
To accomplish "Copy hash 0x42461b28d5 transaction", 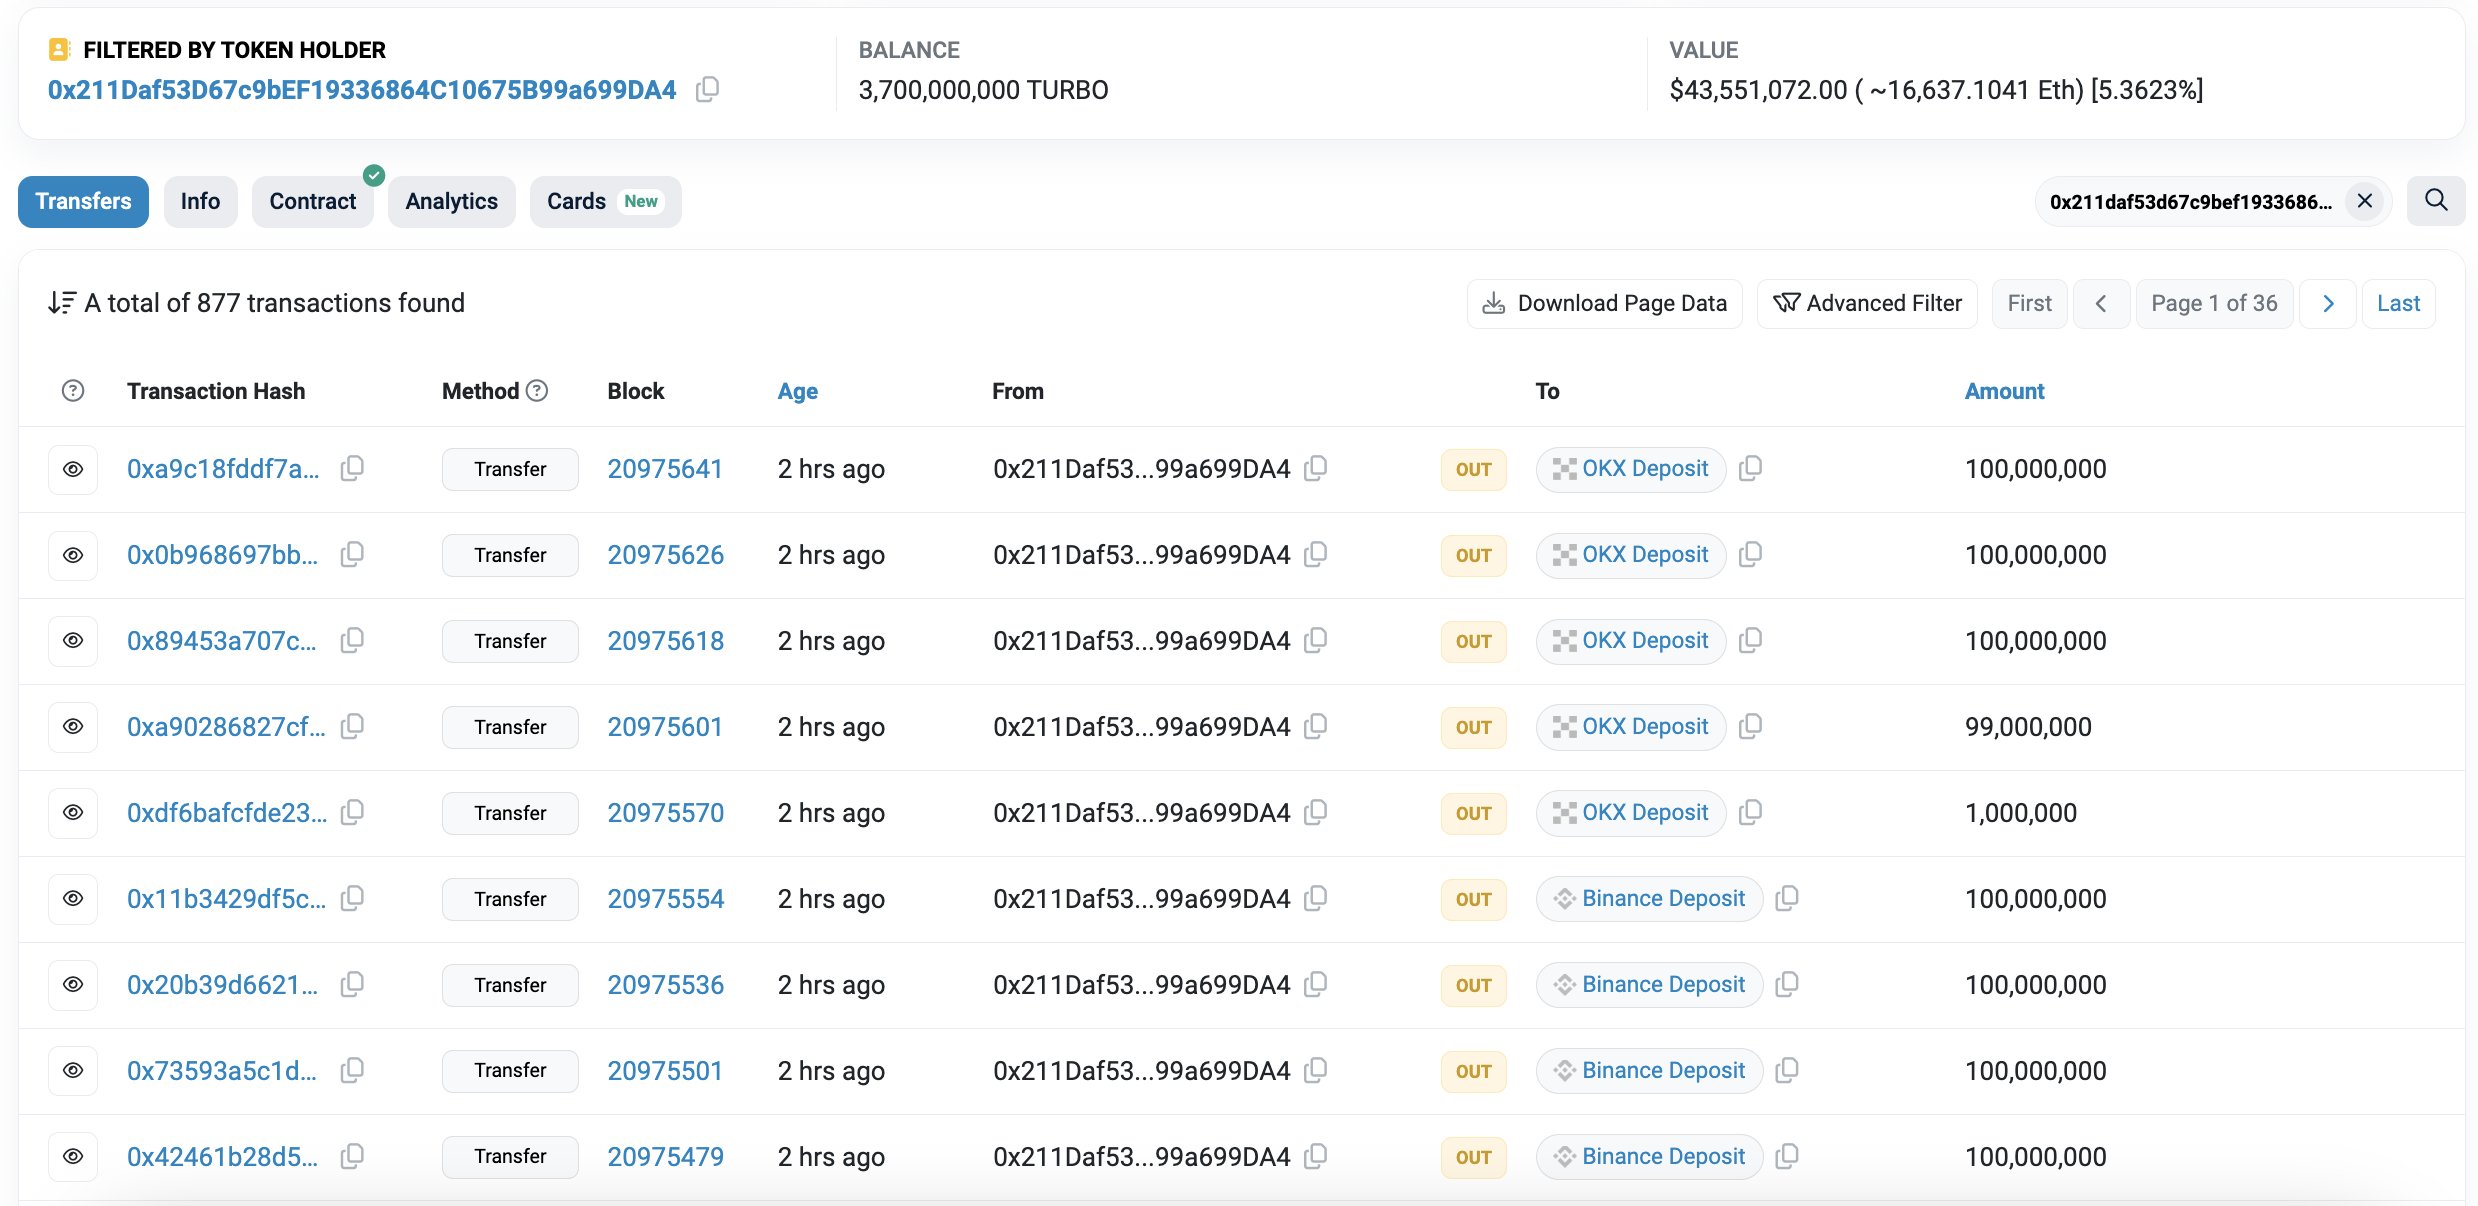I will pos(352,1156).
